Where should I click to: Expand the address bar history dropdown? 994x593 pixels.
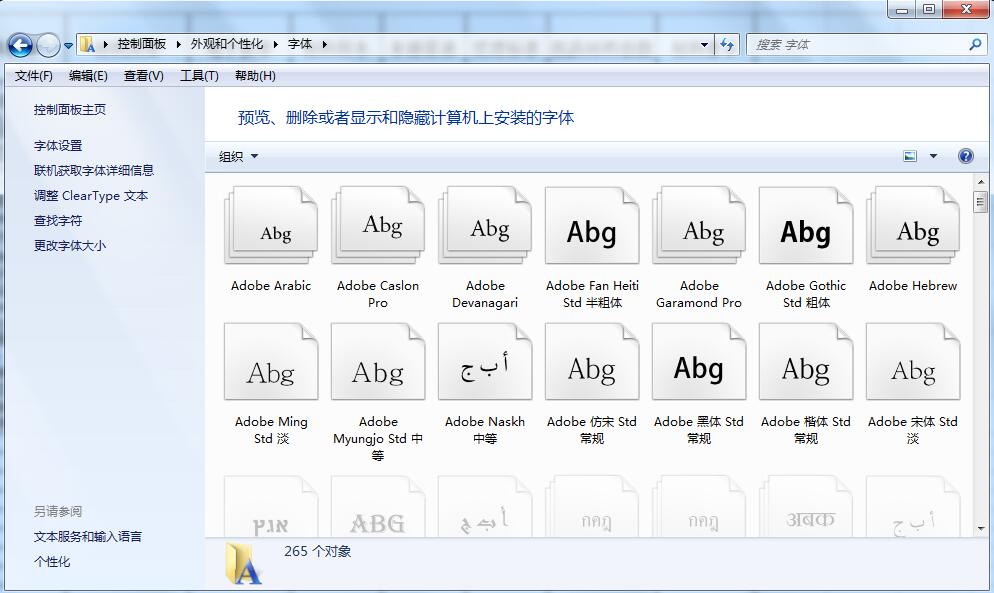point(704,44)
